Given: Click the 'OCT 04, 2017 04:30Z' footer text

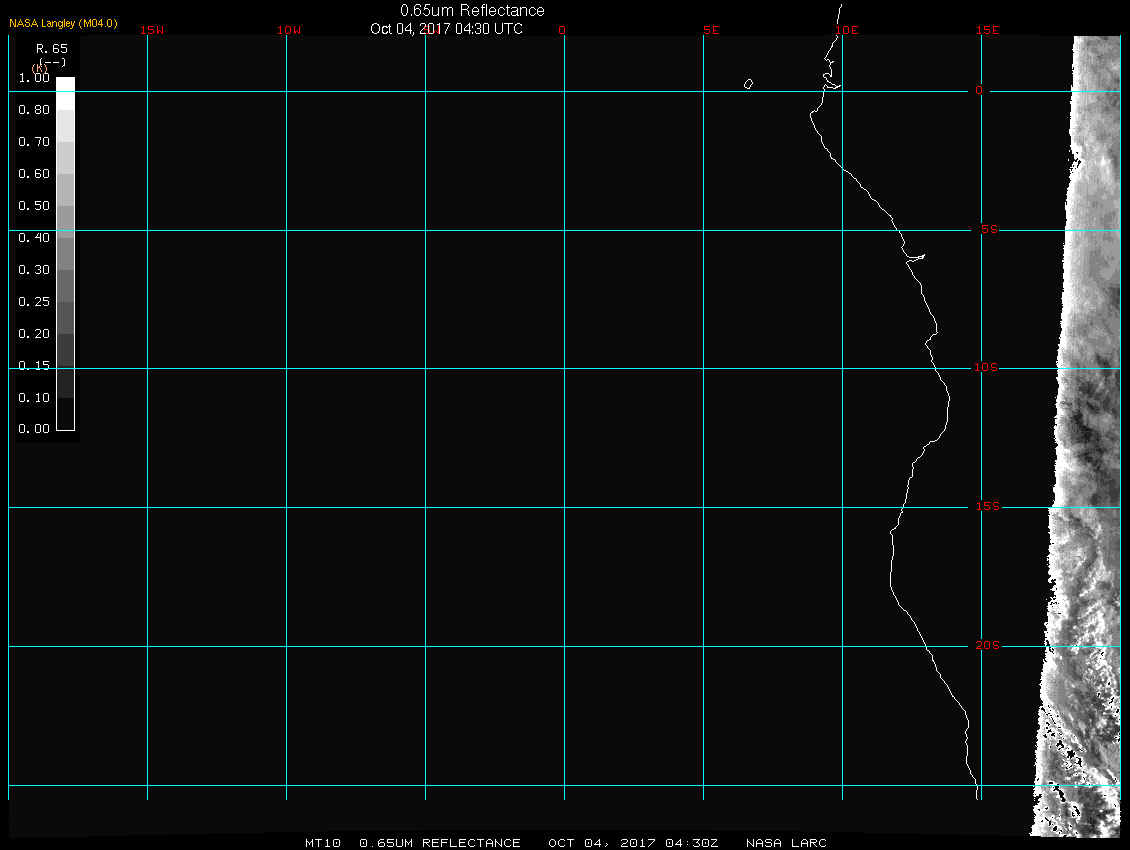Looking at the screenshot, I should 633,843.
